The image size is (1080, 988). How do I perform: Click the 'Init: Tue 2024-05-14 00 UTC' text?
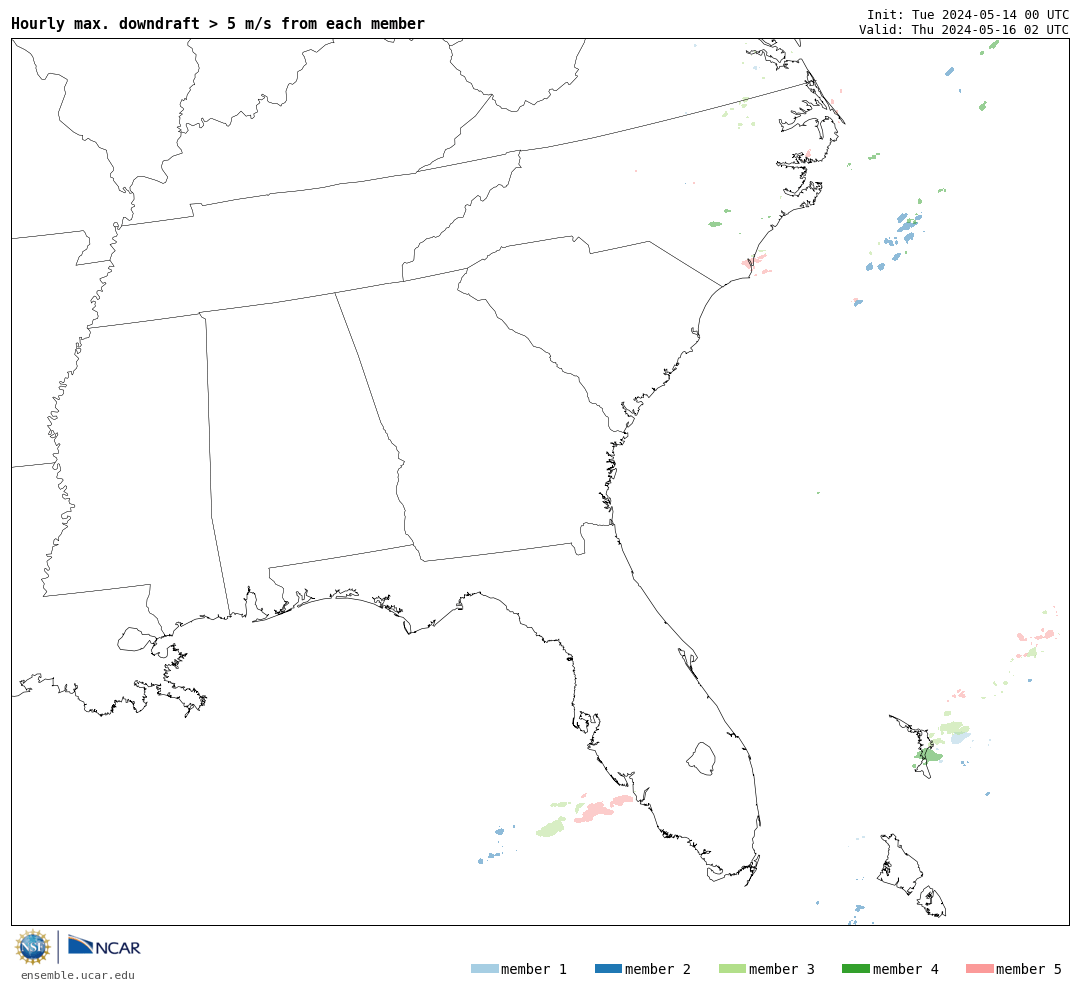point(968,15)
